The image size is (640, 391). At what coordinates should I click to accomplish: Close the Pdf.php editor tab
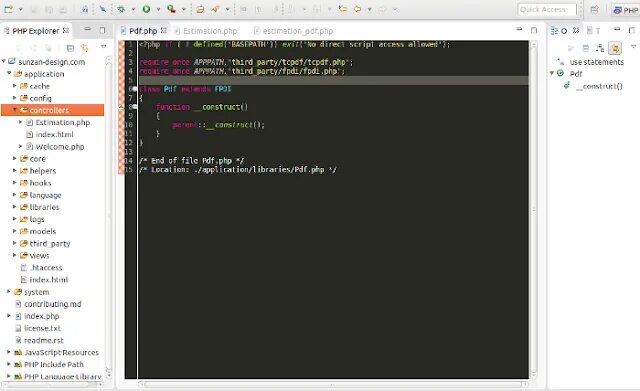click(x=164, y=30)
